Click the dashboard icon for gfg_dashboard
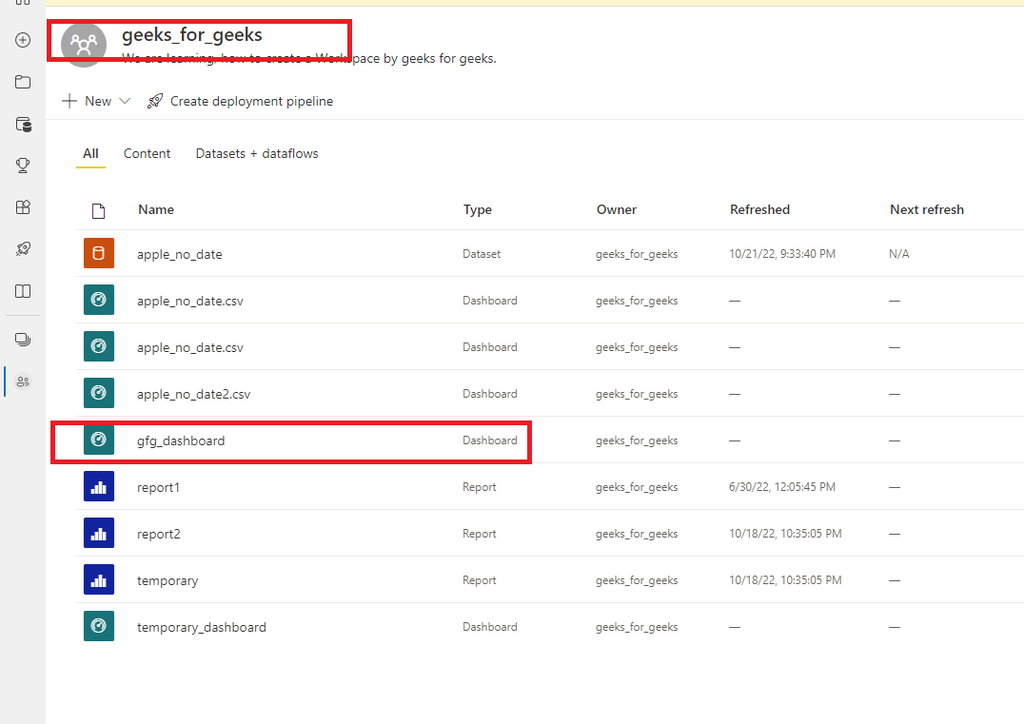1024x724 pixels. pos(99,439)
